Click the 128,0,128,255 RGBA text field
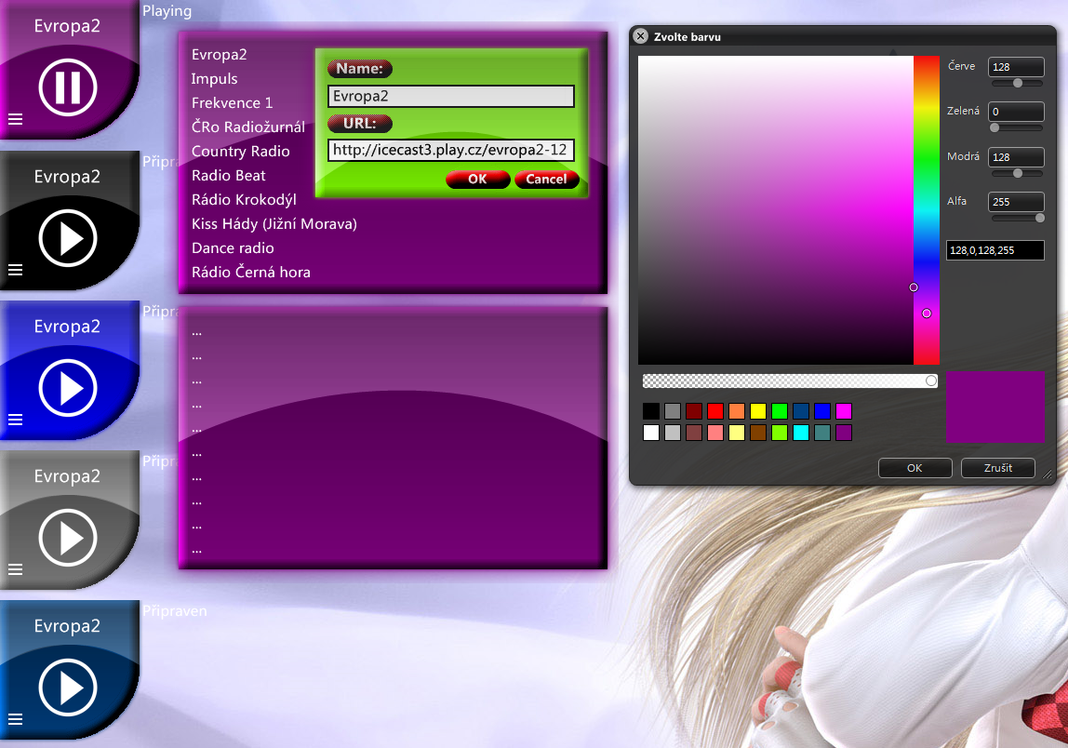Image resolution: width=1068 pixels, height=748 pixels. [995, 250]
